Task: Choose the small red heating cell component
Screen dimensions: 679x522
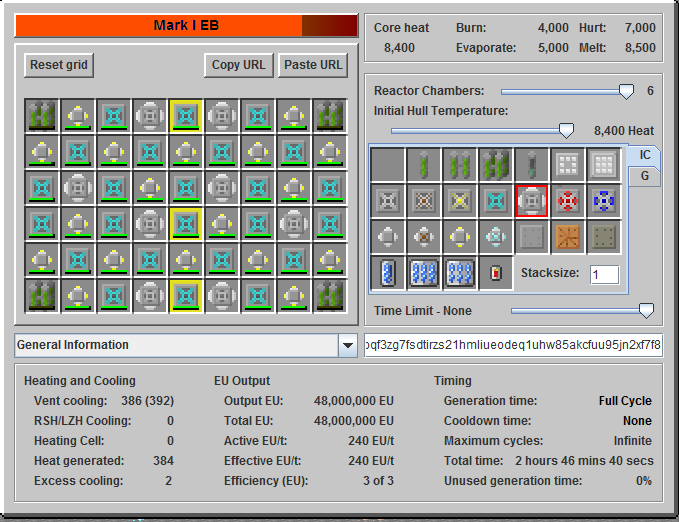Action: tap(495, 274)
